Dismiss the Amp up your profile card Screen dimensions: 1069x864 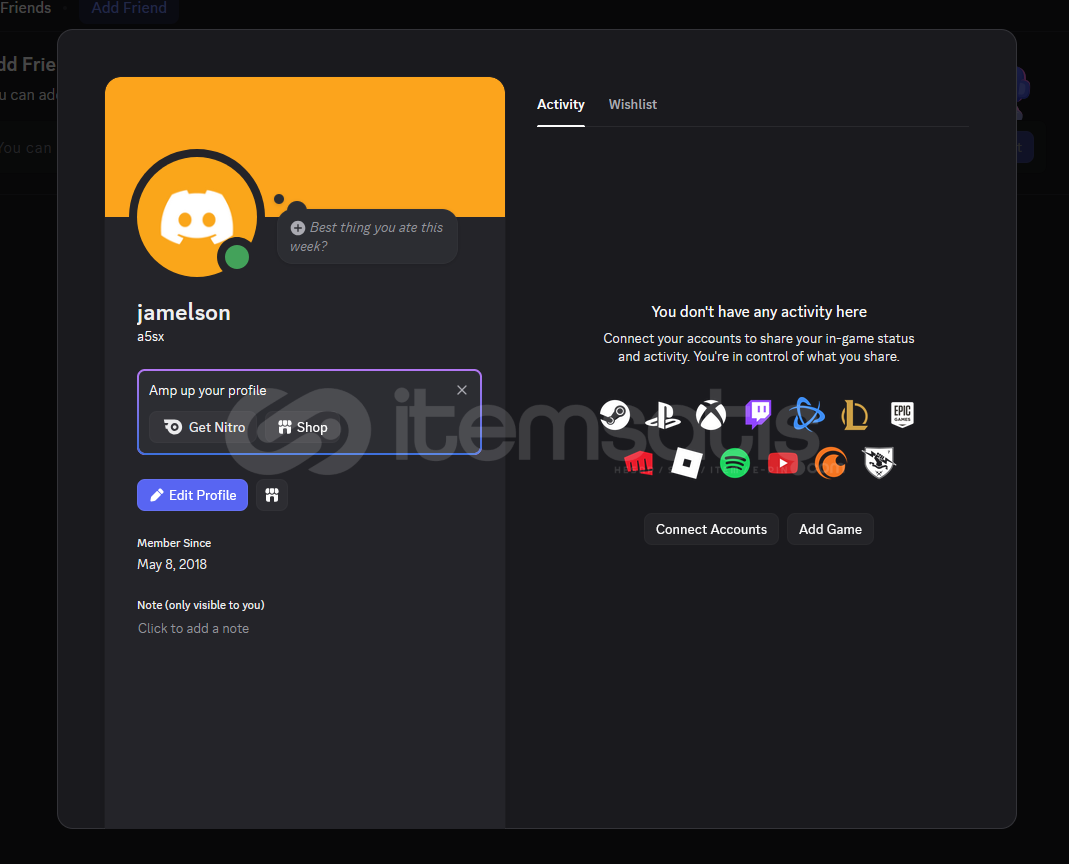[462, 390]
